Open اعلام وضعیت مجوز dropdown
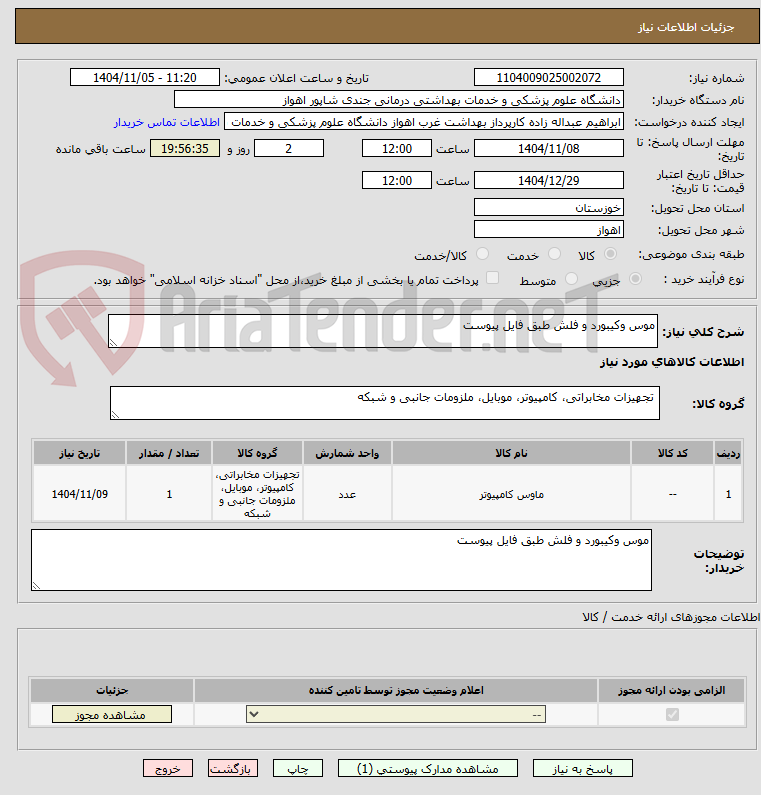 tap(396, 714)
